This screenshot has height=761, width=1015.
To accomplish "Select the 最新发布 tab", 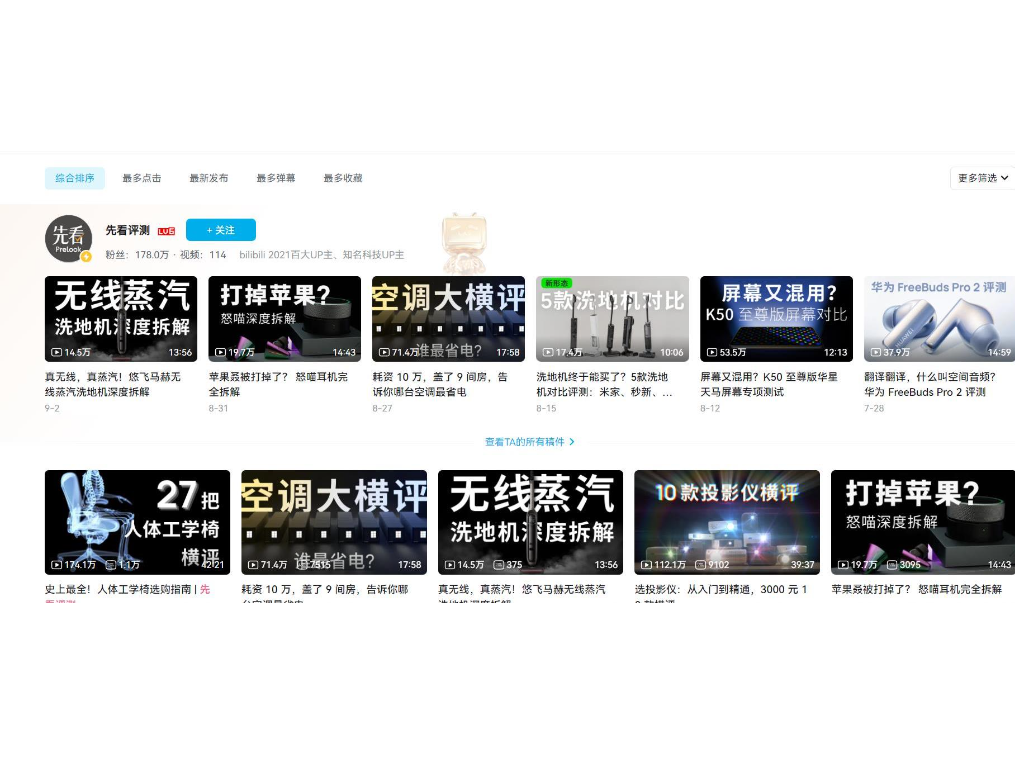I will (207, 177).
